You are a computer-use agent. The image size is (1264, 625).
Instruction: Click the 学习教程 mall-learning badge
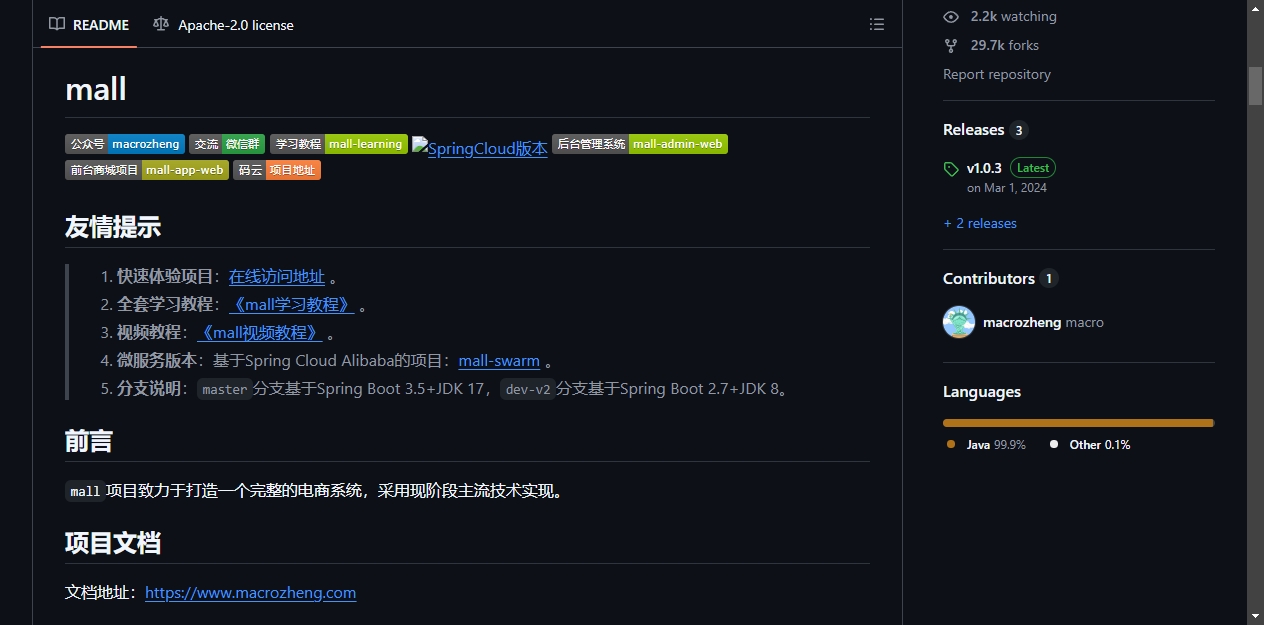tap(339, 144)
